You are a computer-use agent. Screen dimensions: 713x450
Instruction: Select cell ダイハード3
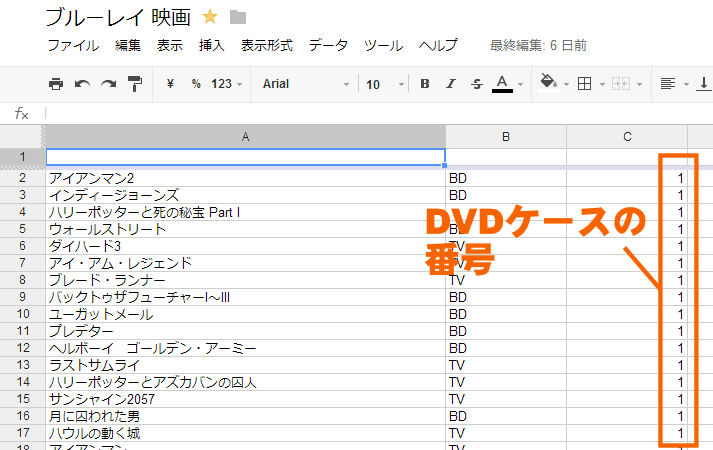(246, 246)
